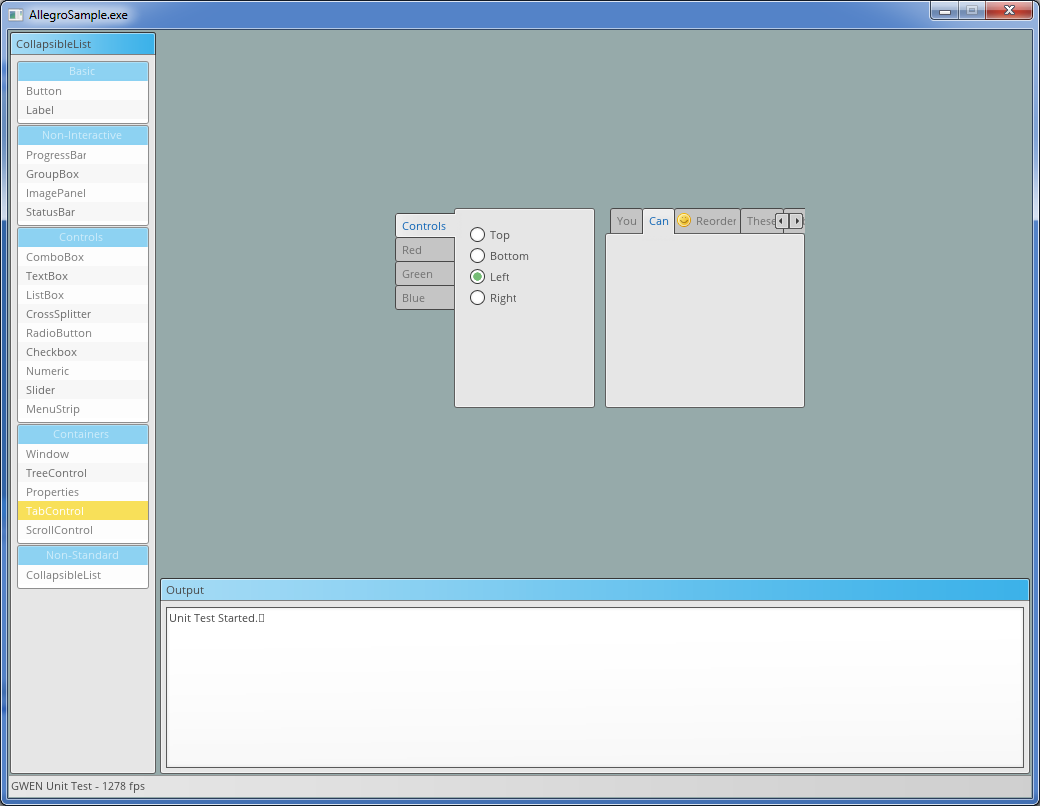Select the You tab
The width and height of the screenshot is (1040, 806).
pyautogui.click(x=626, y=221)
